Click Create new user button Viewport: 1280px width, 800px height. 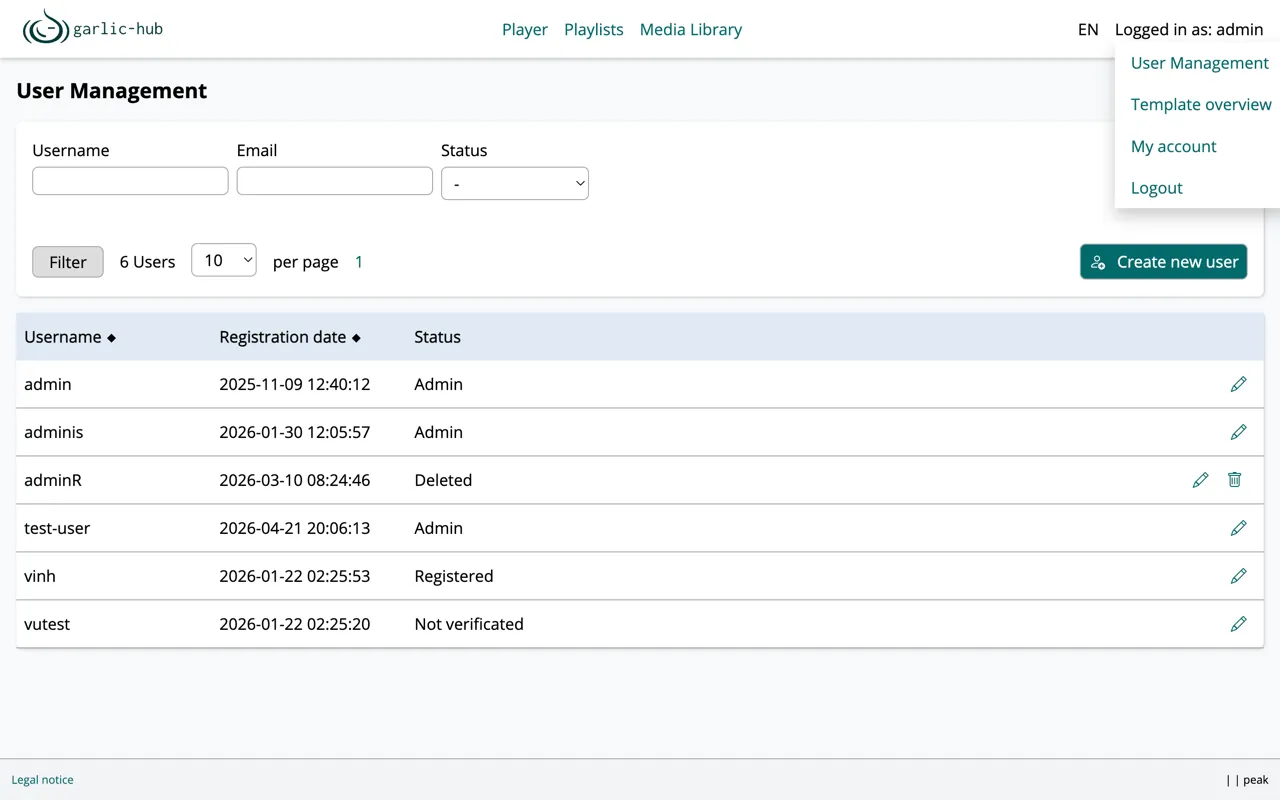1163,262
